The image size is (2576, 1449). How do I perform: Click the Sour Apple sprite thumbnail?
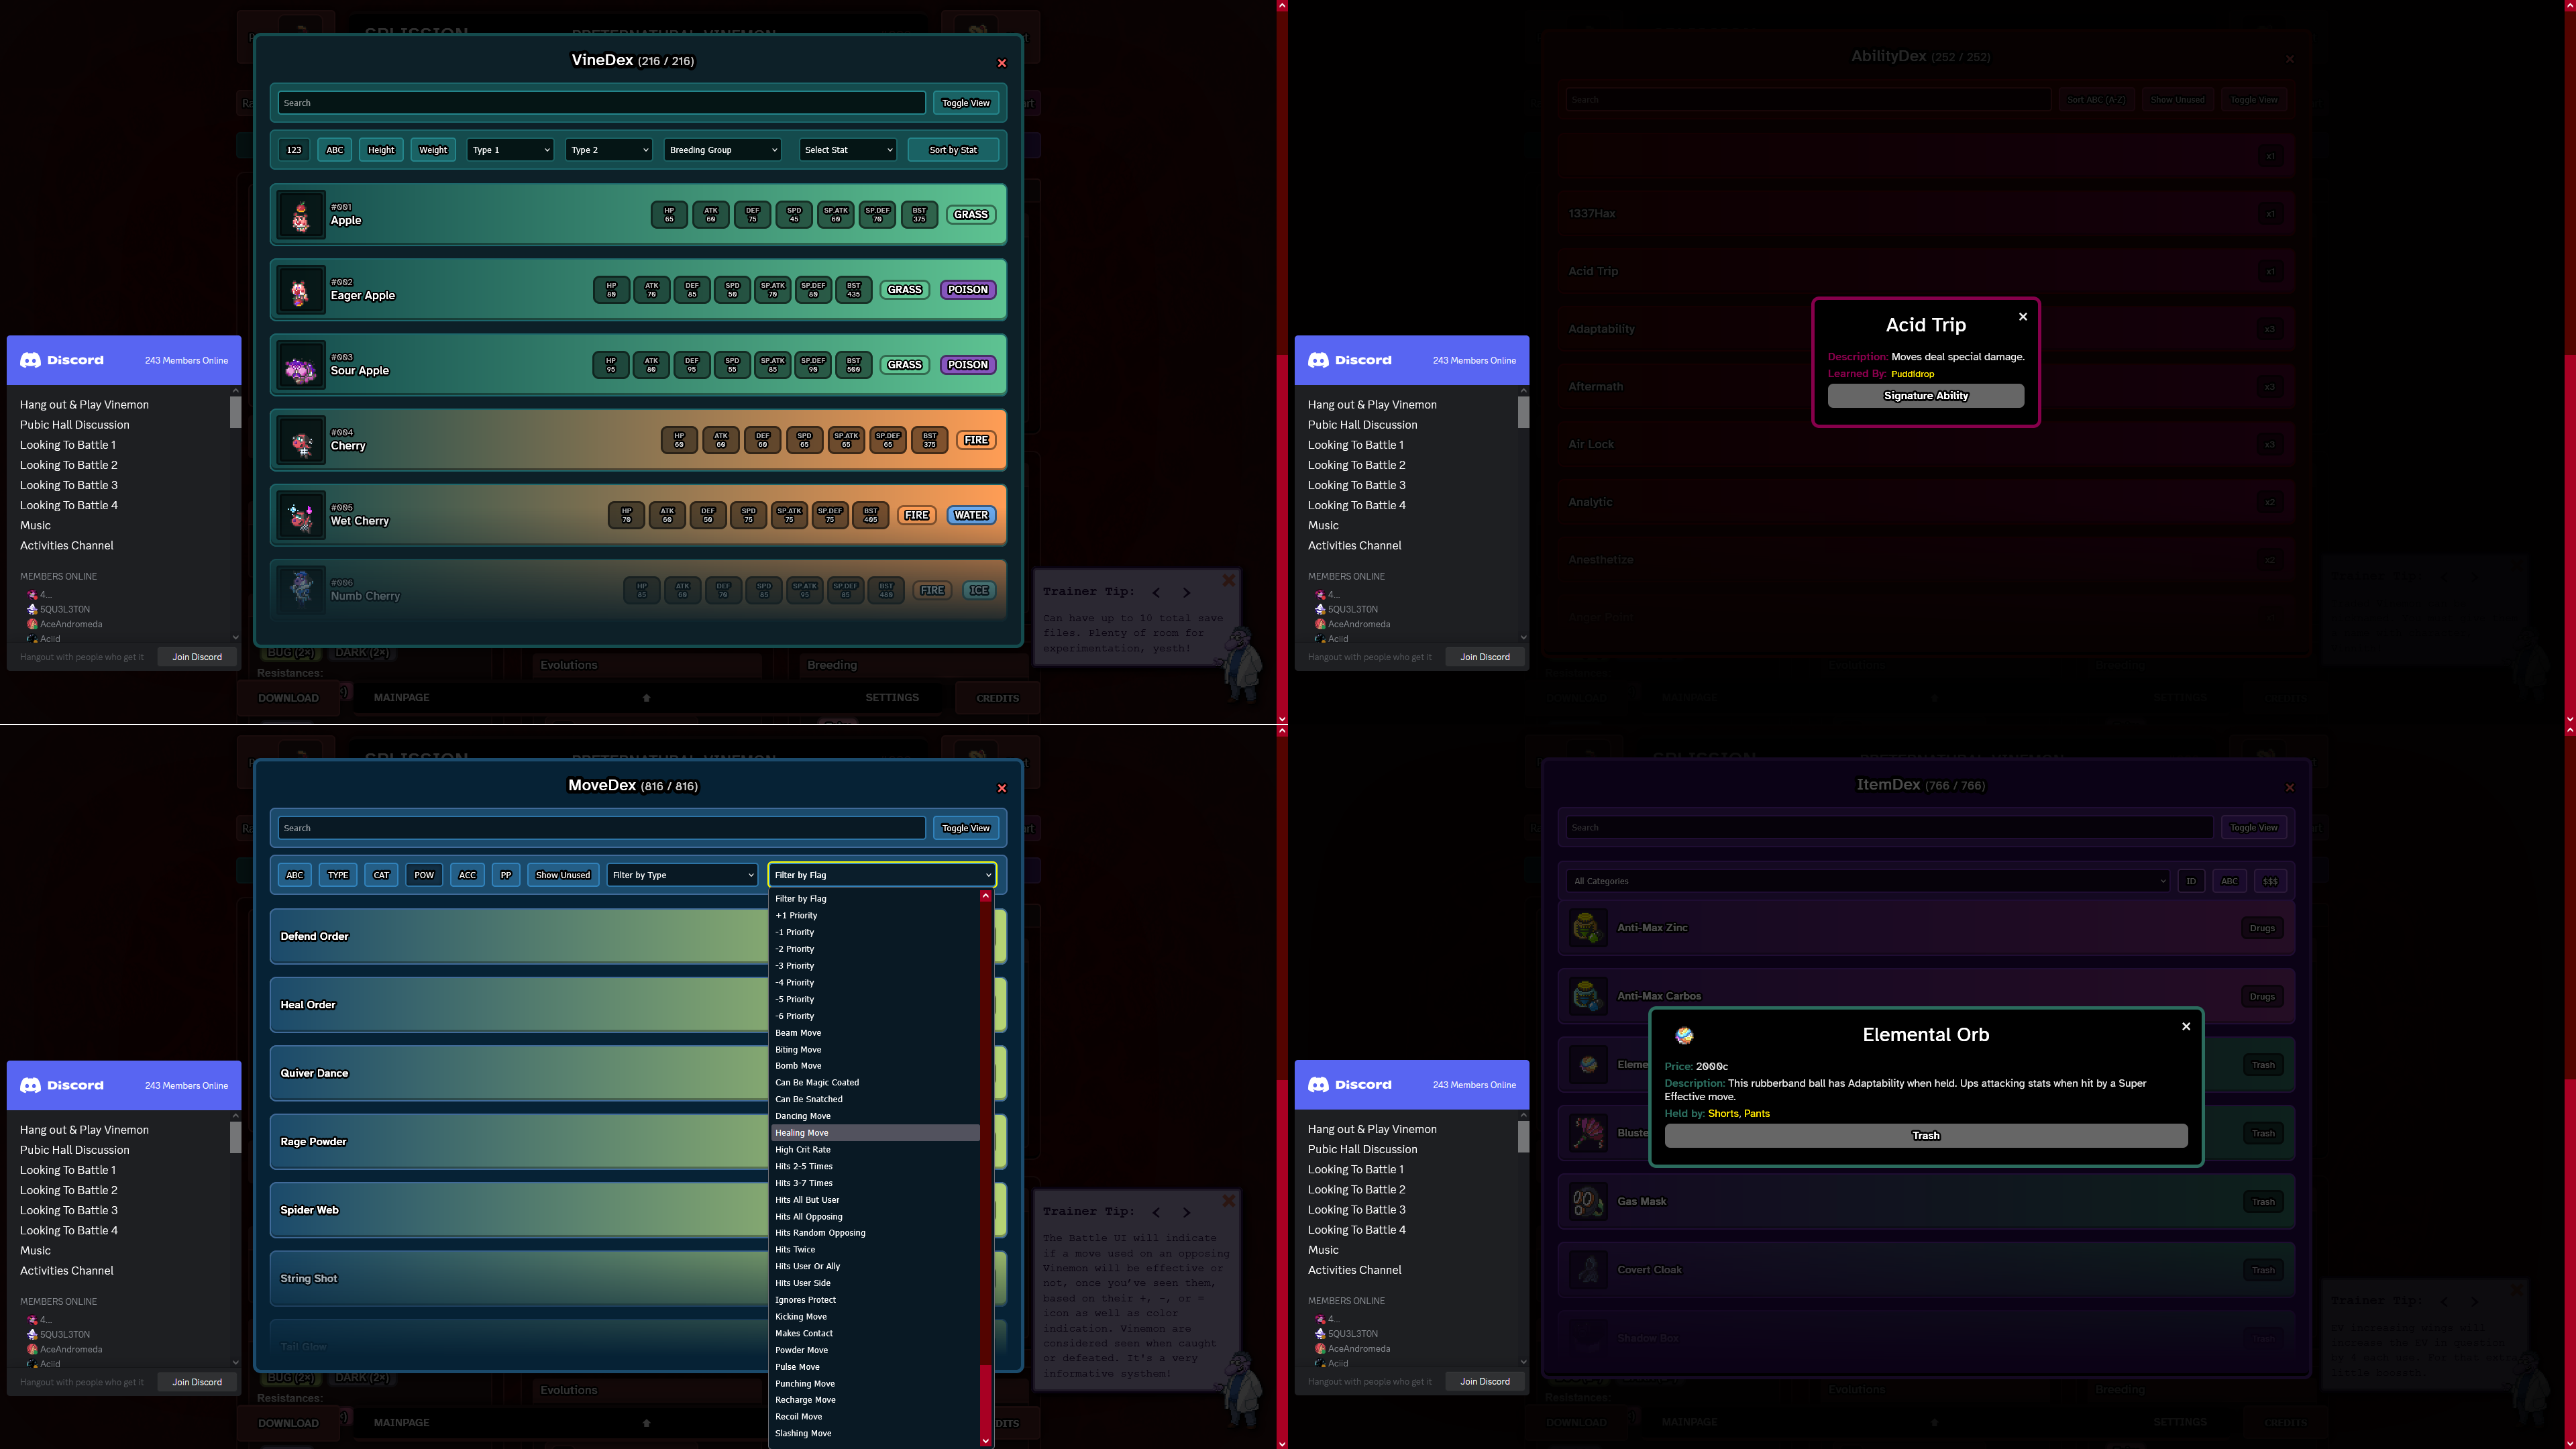pos(301,366)
